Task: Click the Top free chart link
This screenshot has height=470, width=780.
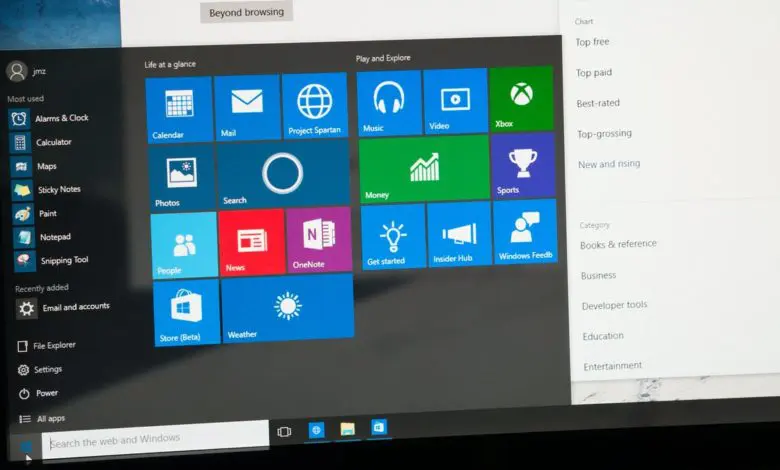Action: [x=592, y=42]
